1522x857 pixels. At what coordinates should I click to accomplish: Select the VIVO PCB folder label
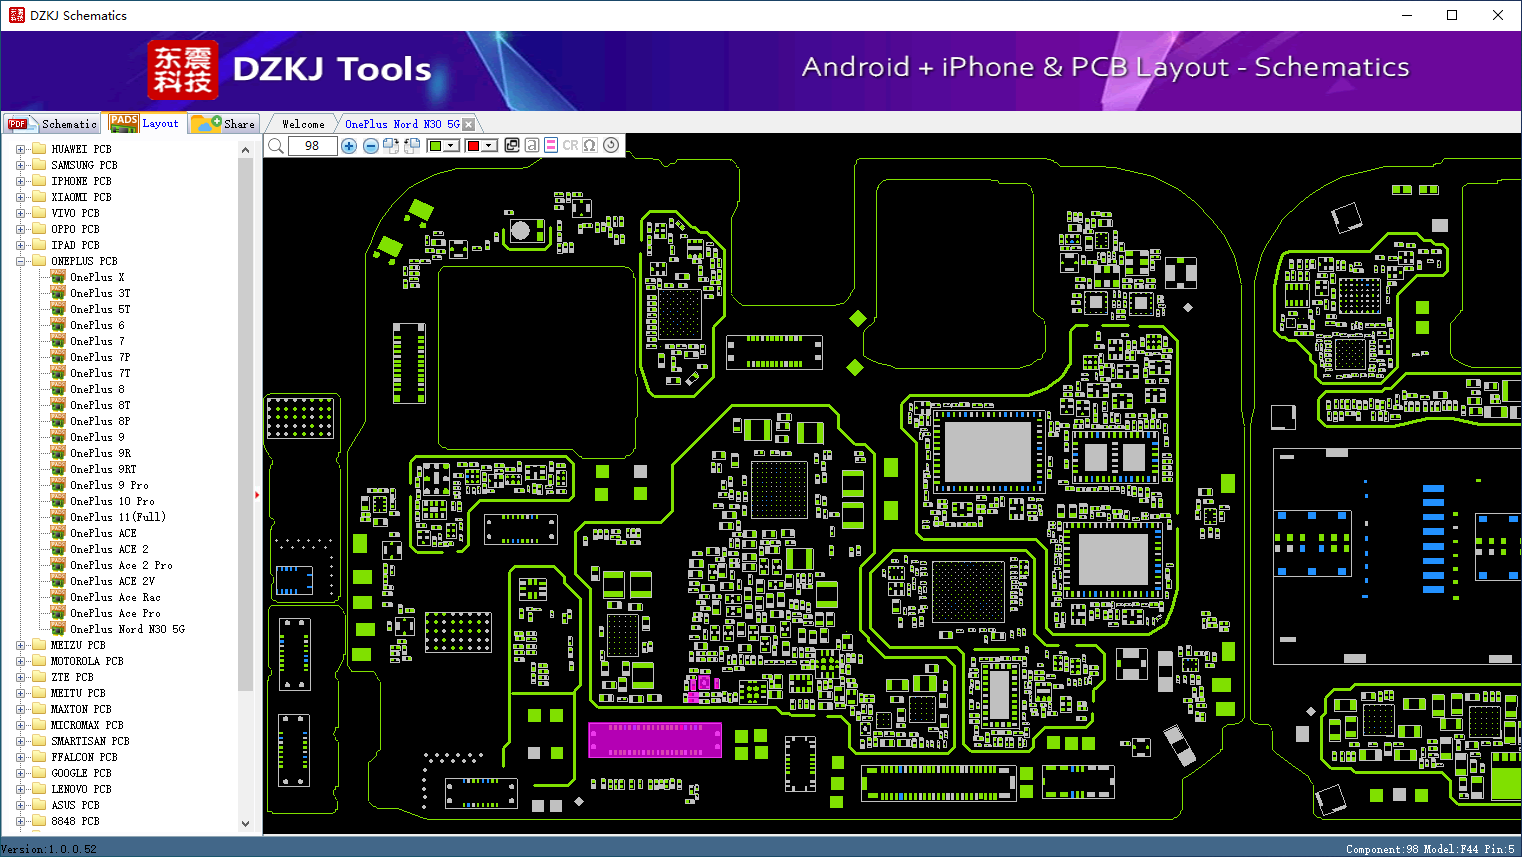[x=75, y=213]
